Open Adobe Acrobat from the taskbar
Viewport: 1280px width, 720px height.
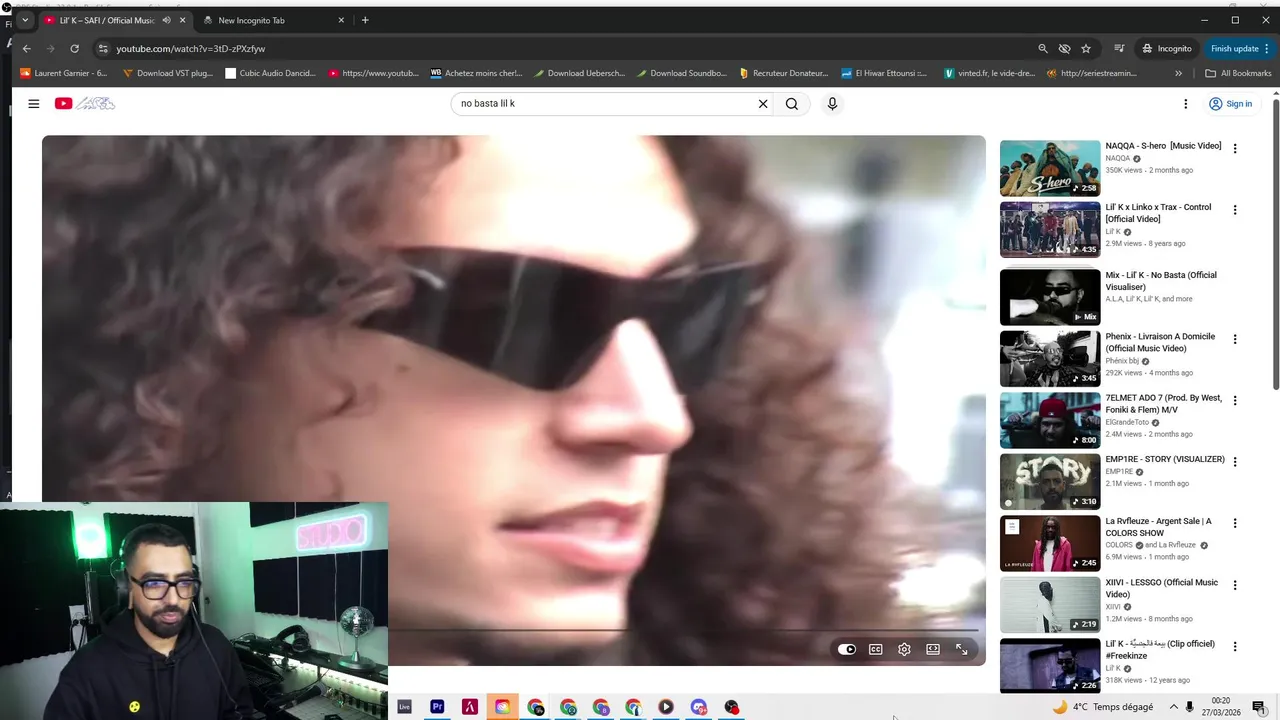[x=470, y=707]
